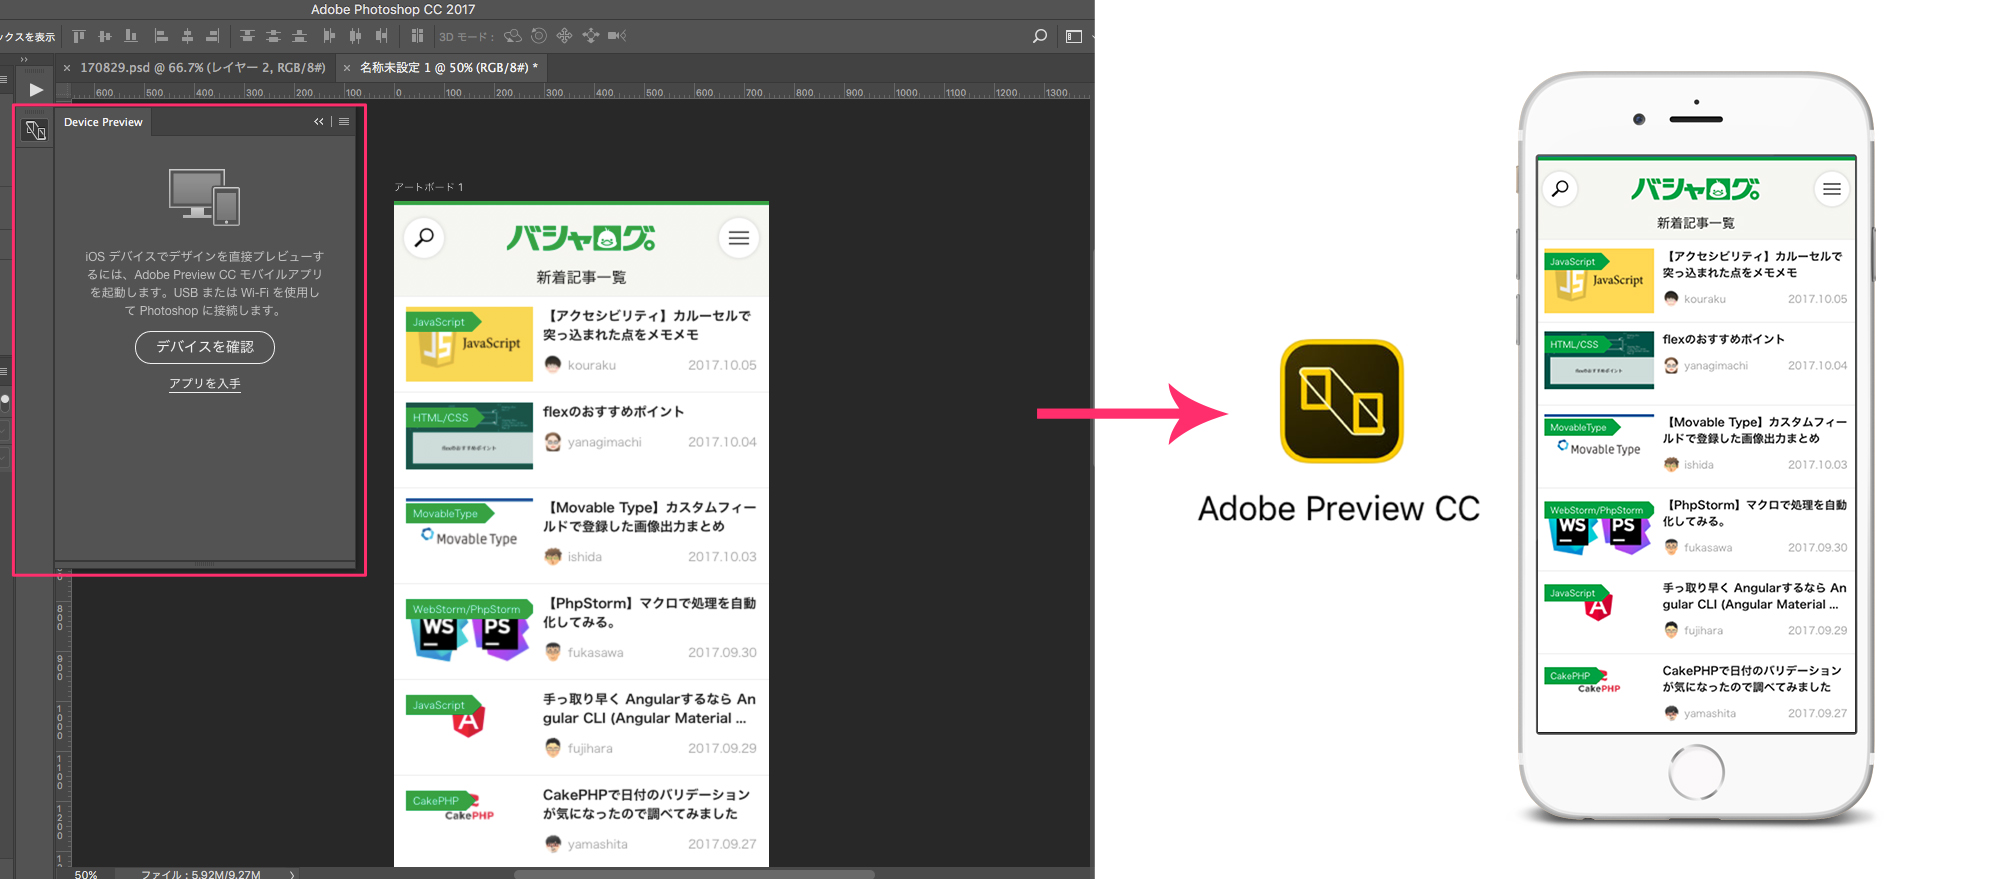Click the distribute right edges icon
Image resolution: width=2000 pixels, height=879 pixels.
pos(381,36)
